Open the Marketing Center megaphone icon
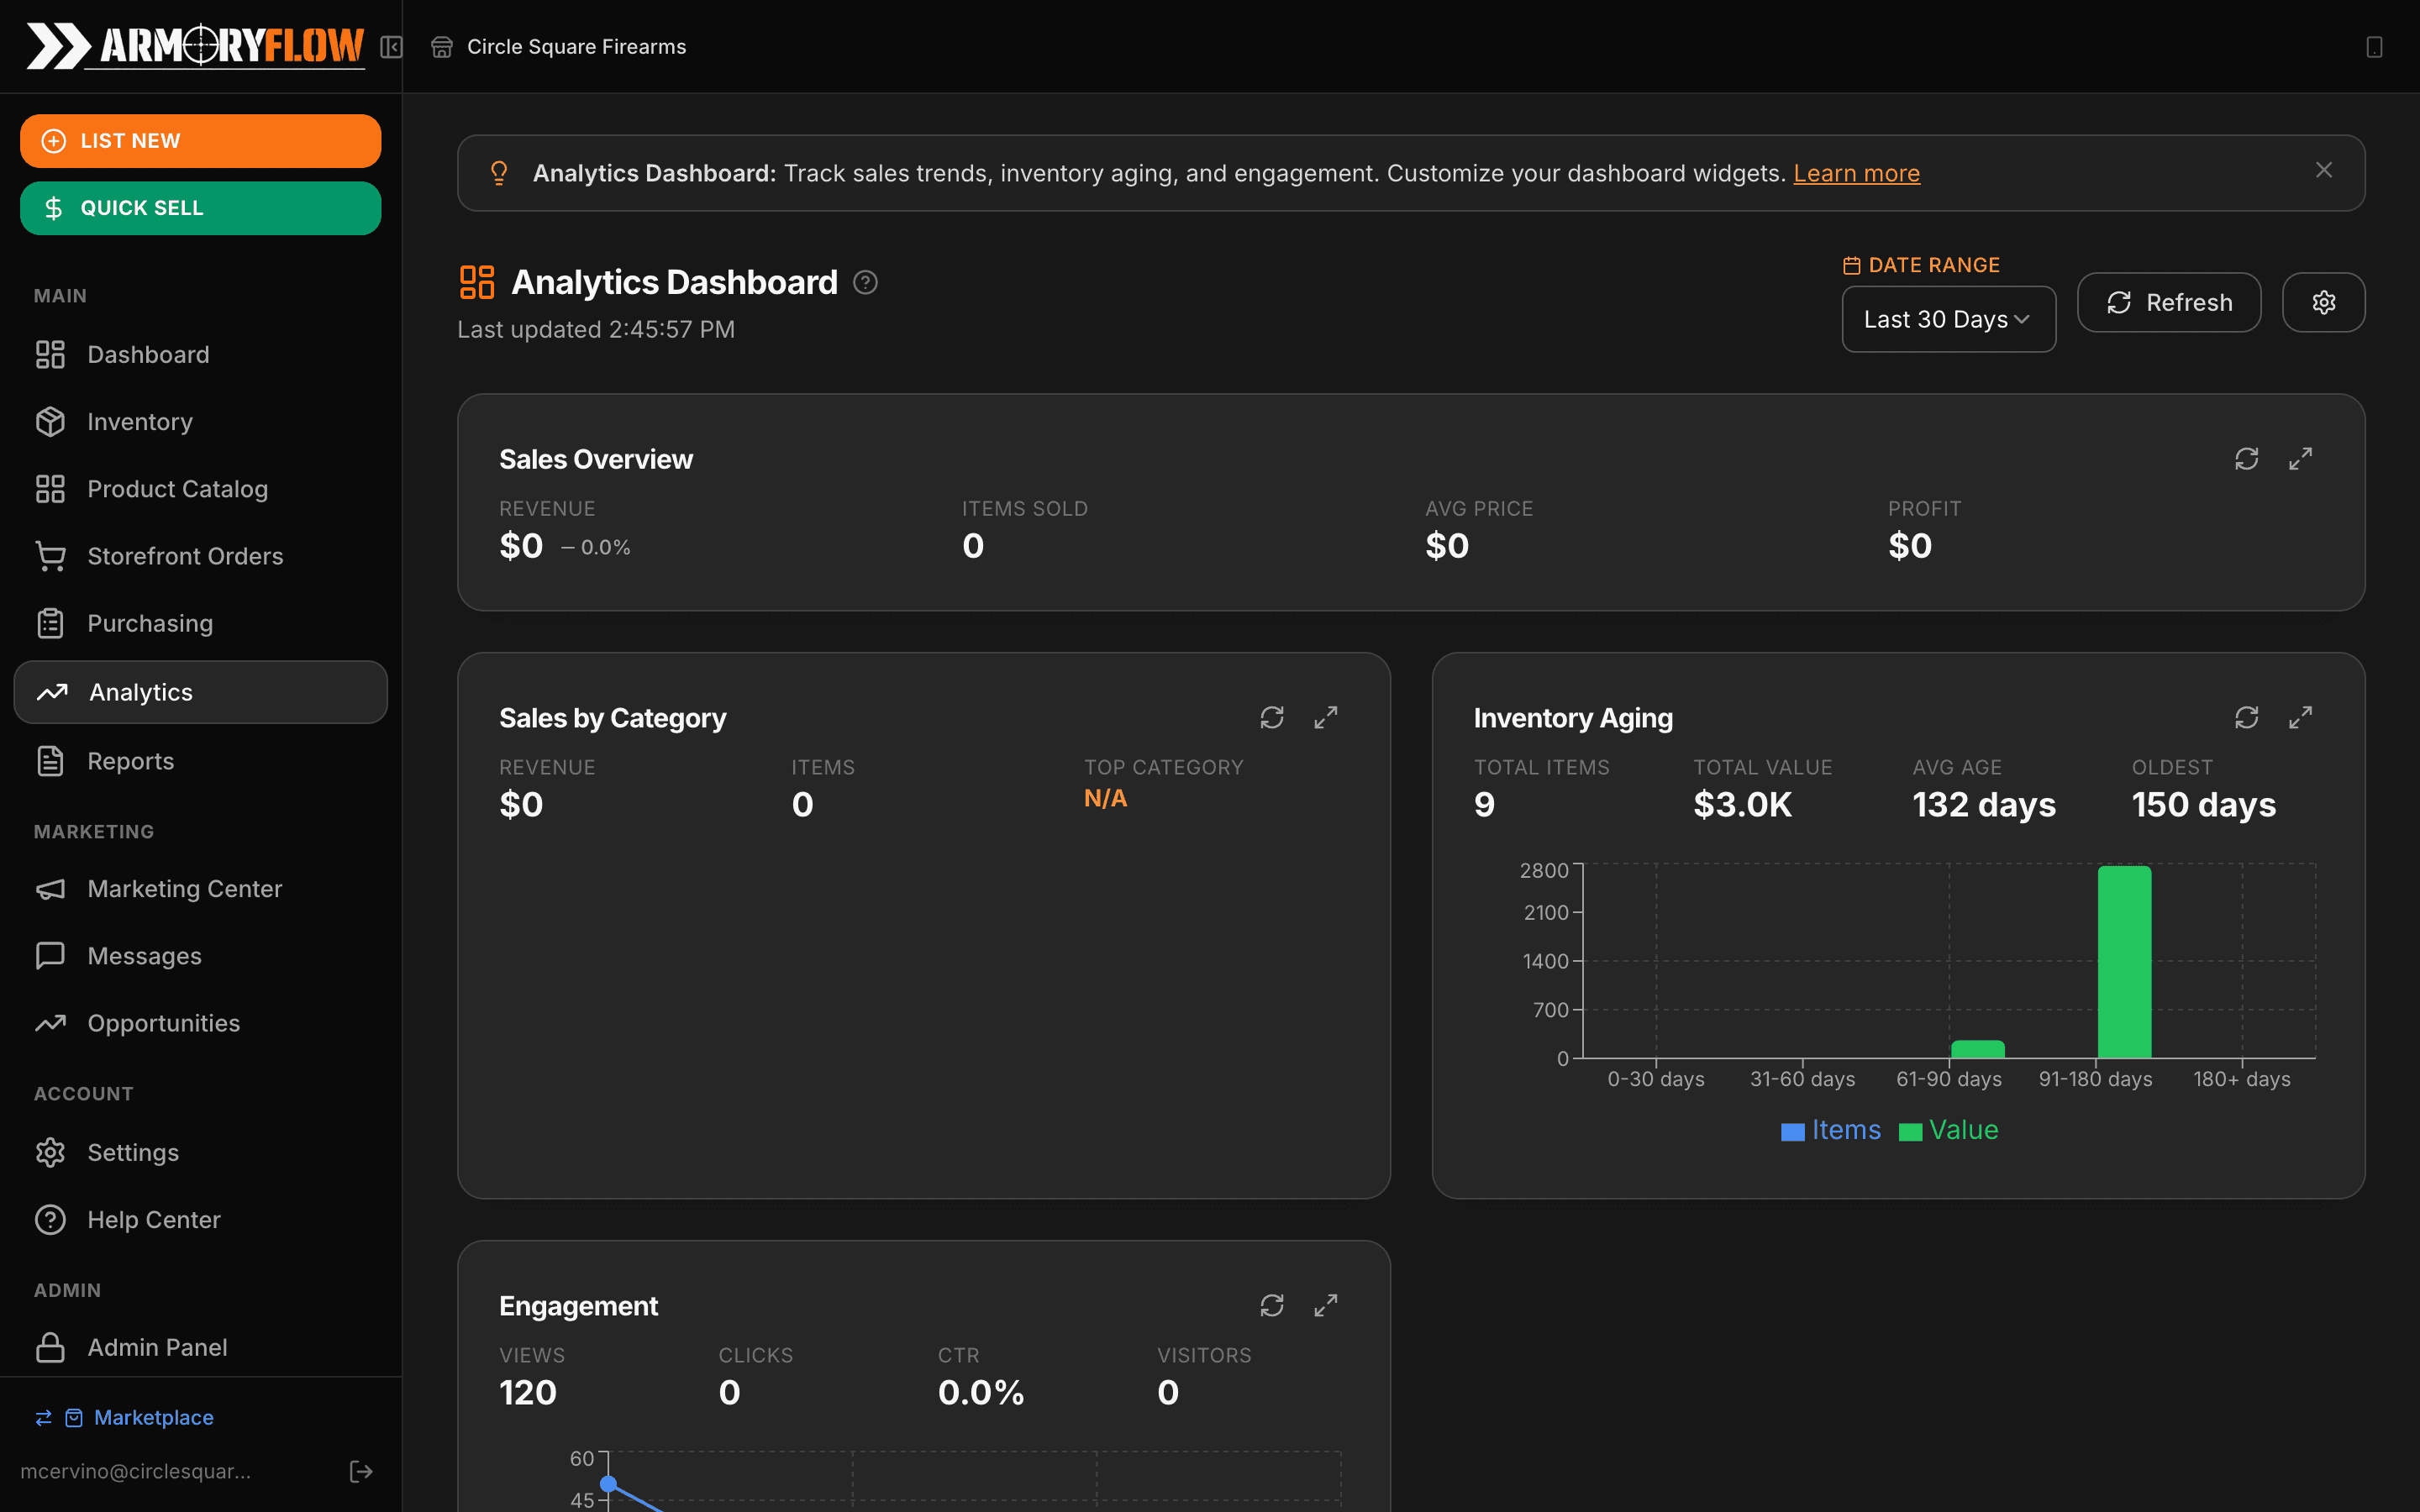Image resolution: width=2420 pixels, height=1512 pixels. (51, 888)
